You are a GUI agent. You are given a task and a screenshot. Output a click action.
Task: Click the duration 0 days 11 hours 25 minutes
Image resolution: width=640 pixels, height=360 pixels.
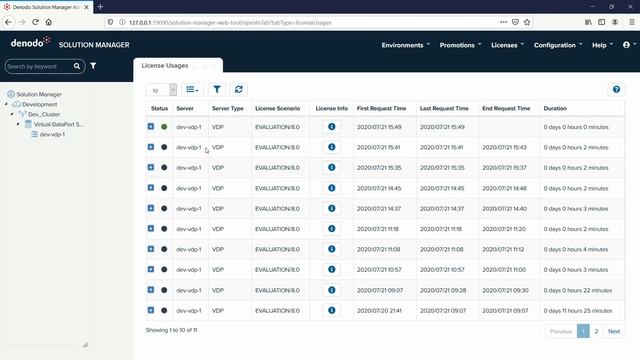(578, 311)
